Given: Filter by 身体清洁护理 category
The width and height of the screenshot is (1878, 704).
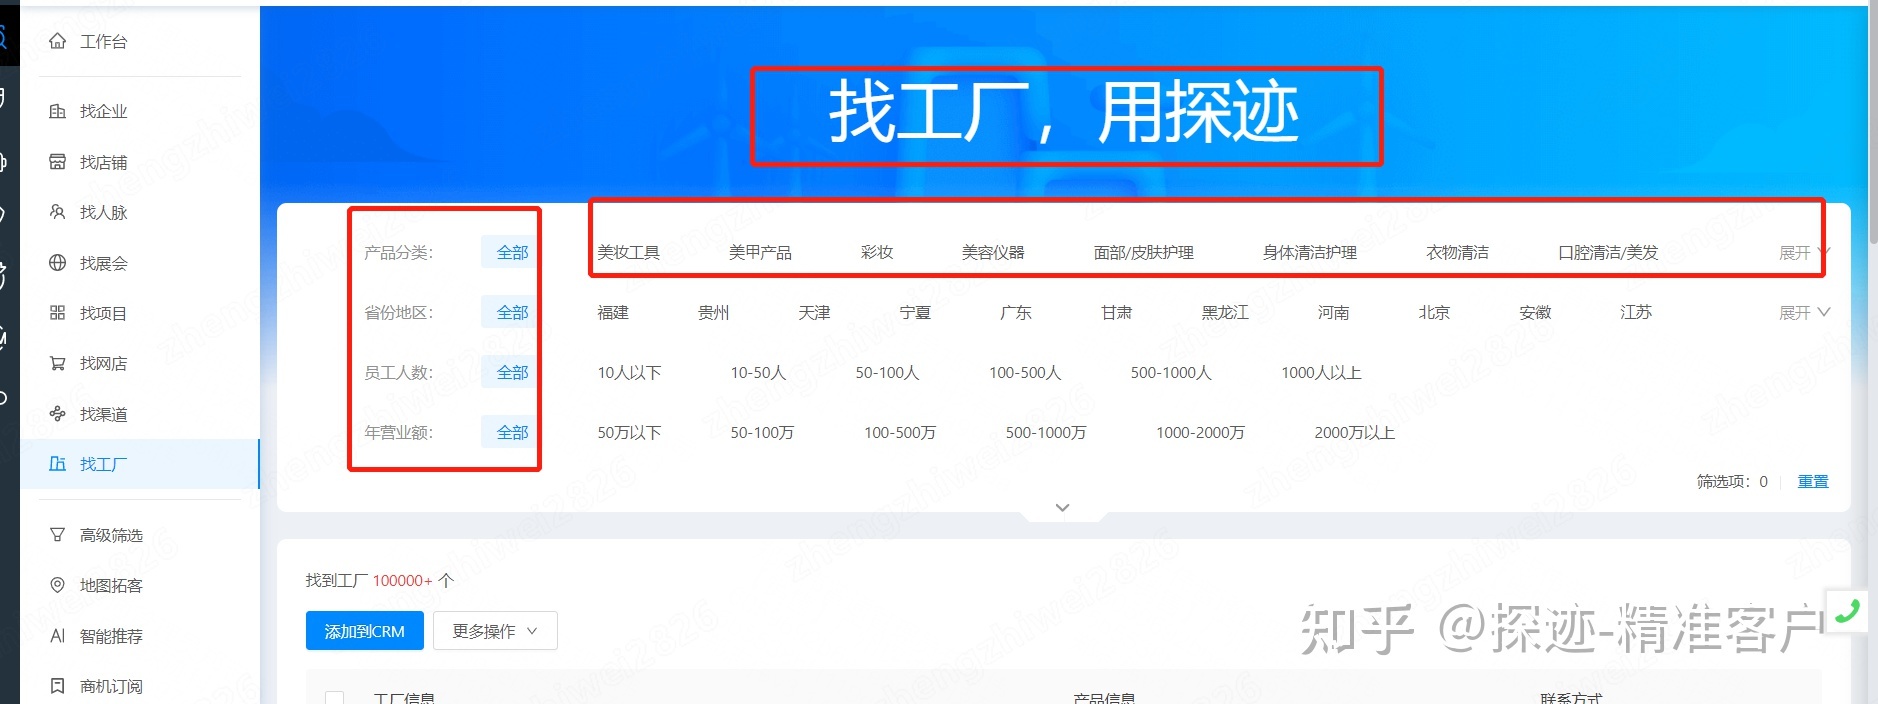Looking at the screenshot, I should (1310, 253).
